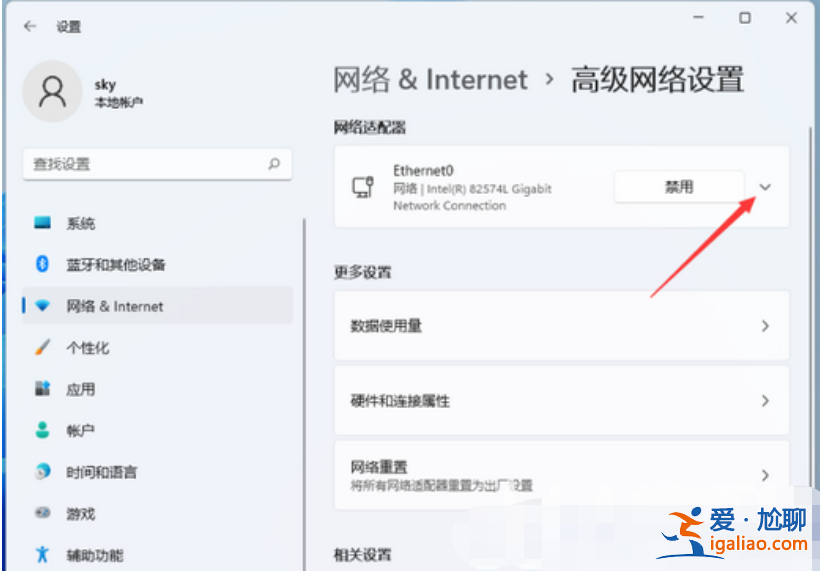This screenshot has width=820, height=571.
Task: Click the 禁用 button for Ethernet0
Action: [x=679, y=187]
